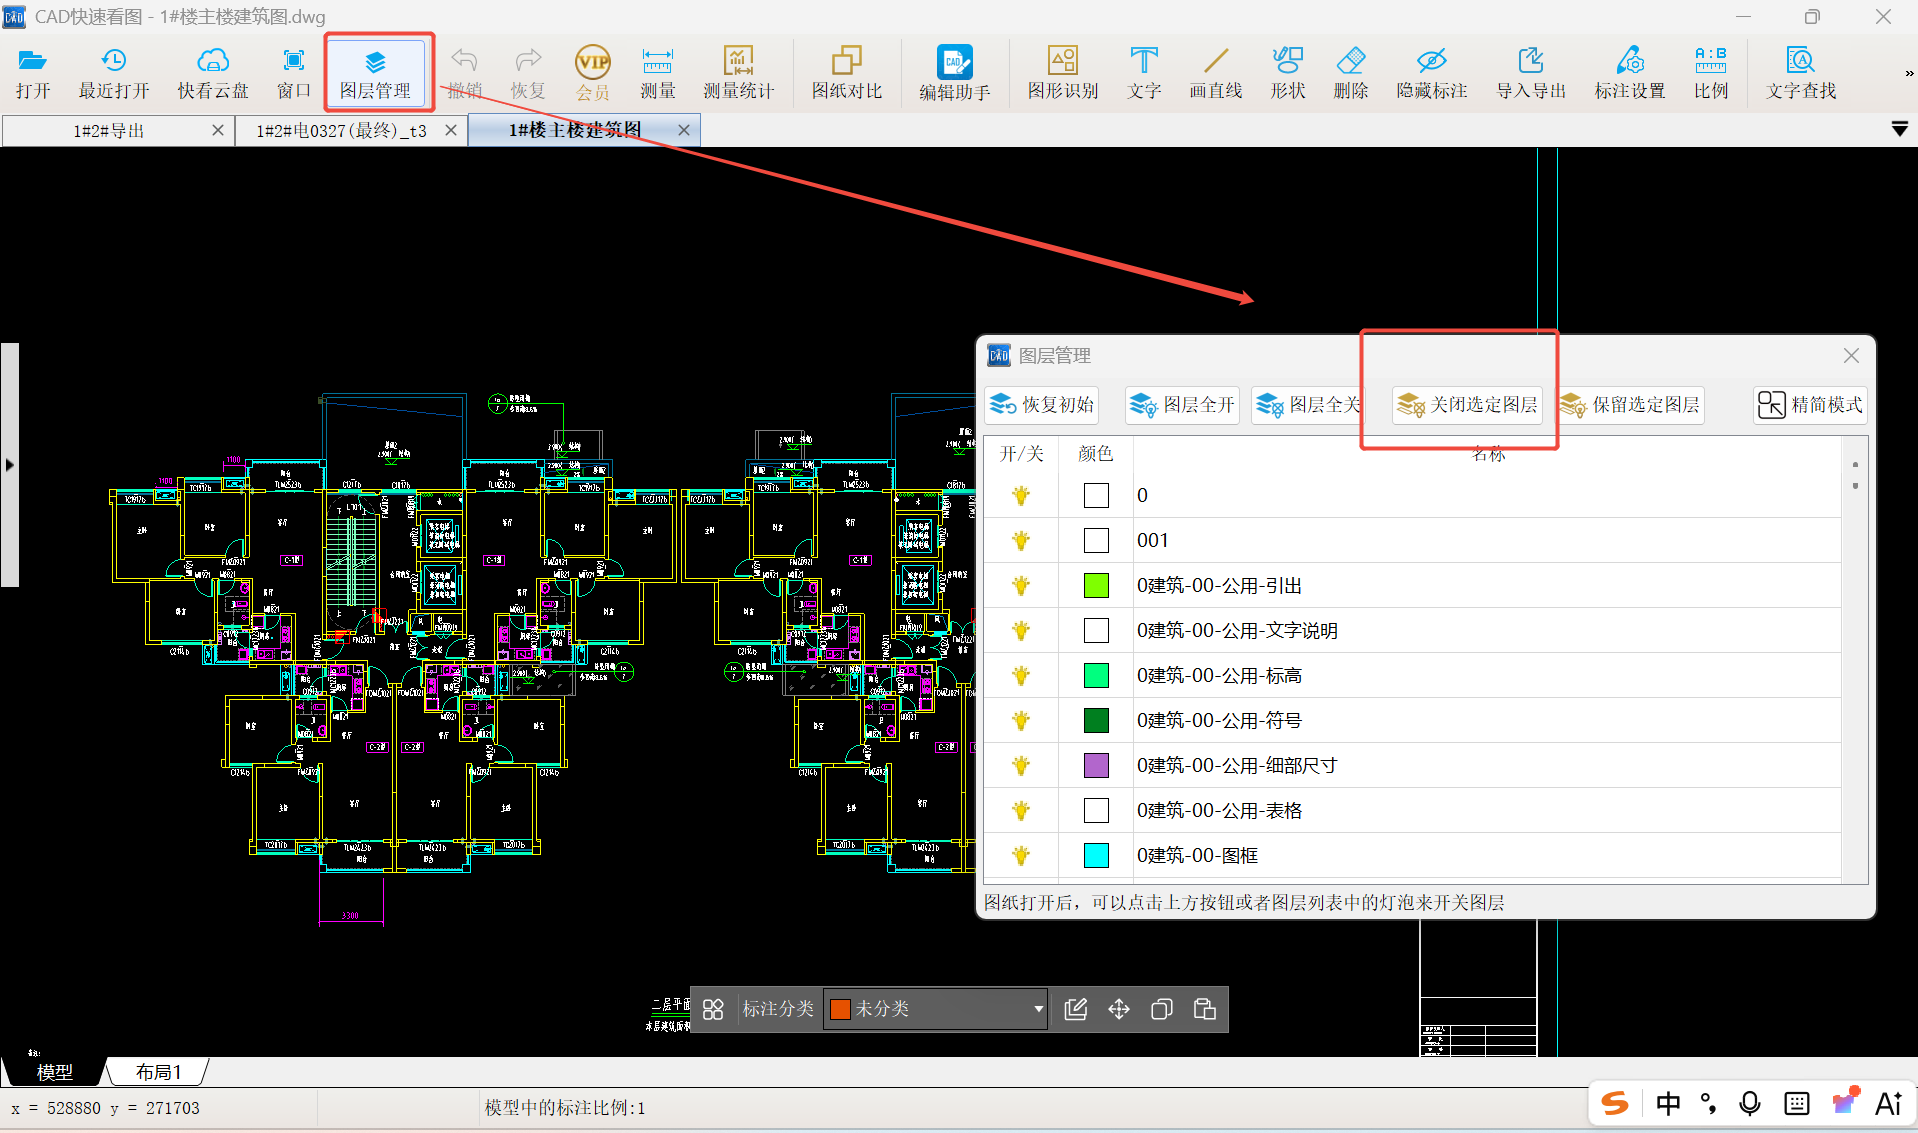This screenshot has width=1918, height=1133.
Task: Open 快看云盘 cloud drive
Action: (212, 73)
